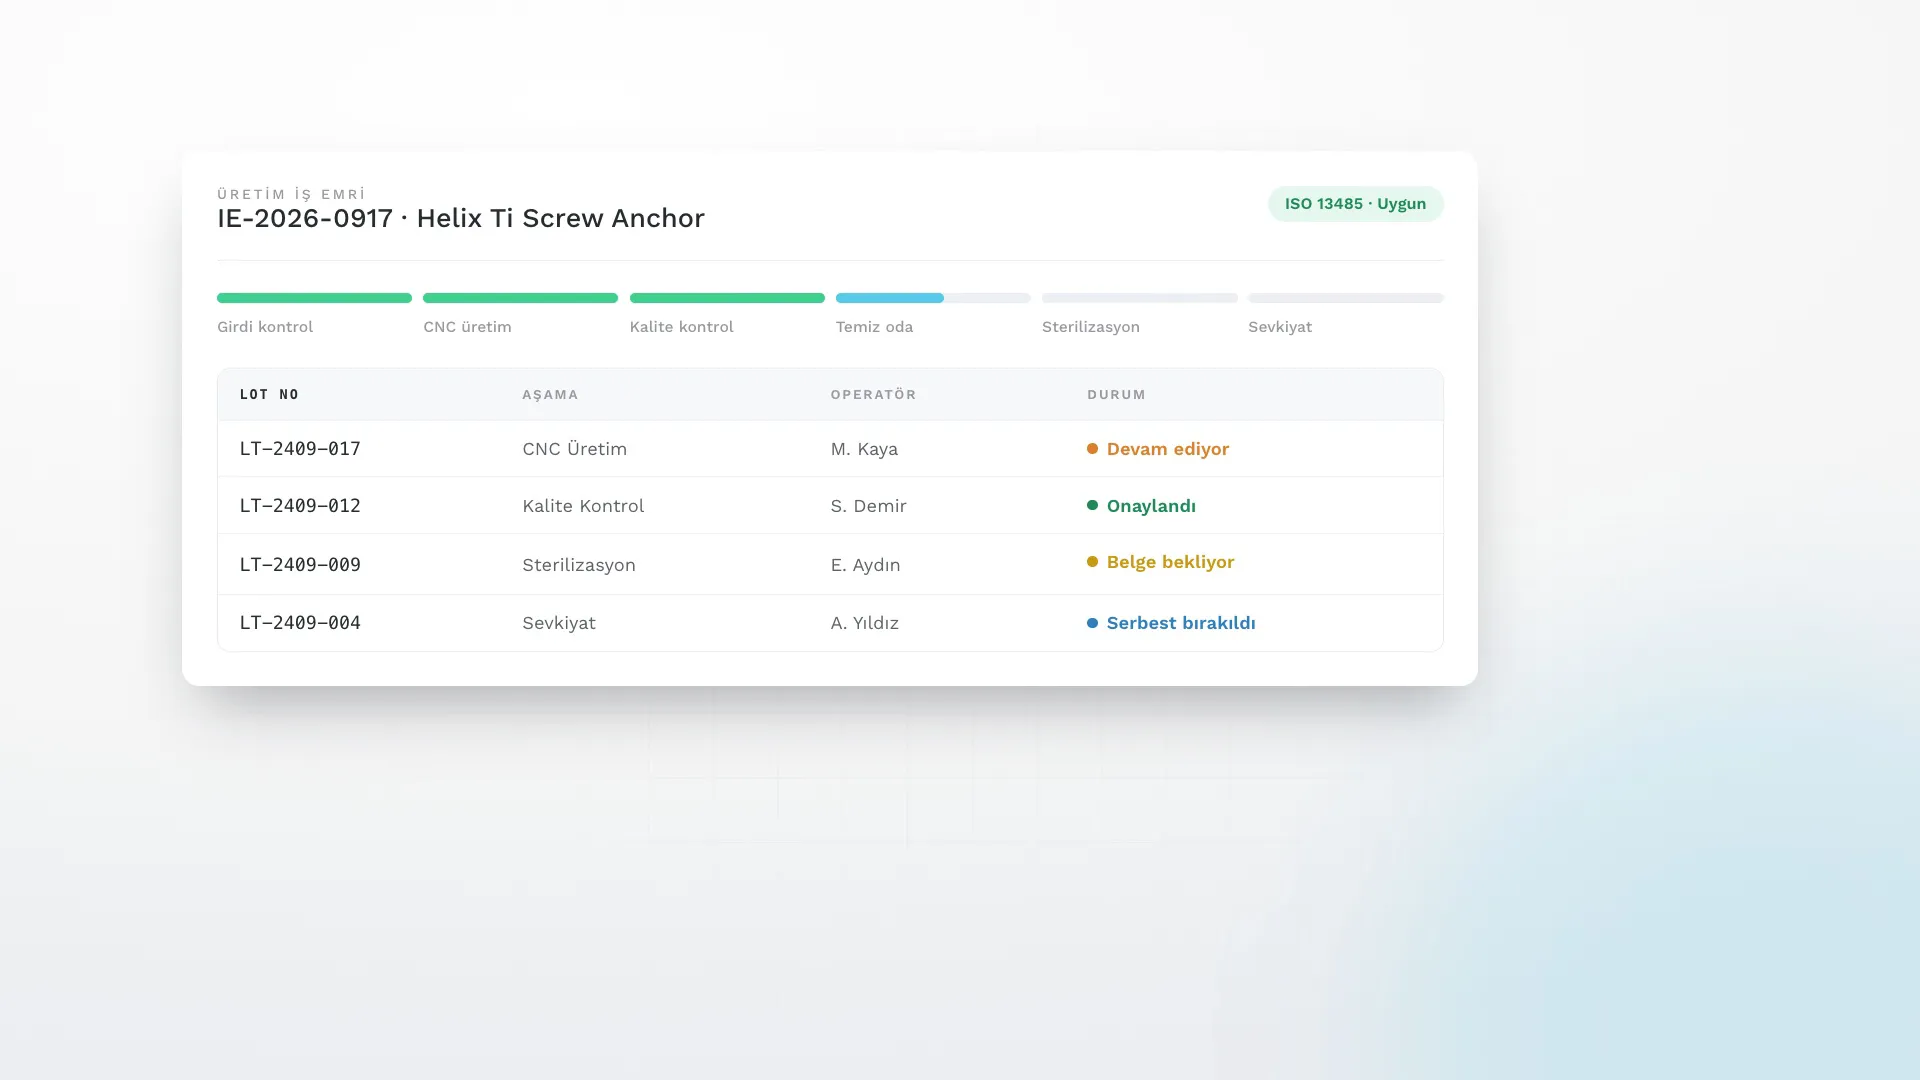Sort by LOT NO column header
Viewport: 1920px width, 1080px height.
pyautogui.click(x=269, y=395)
